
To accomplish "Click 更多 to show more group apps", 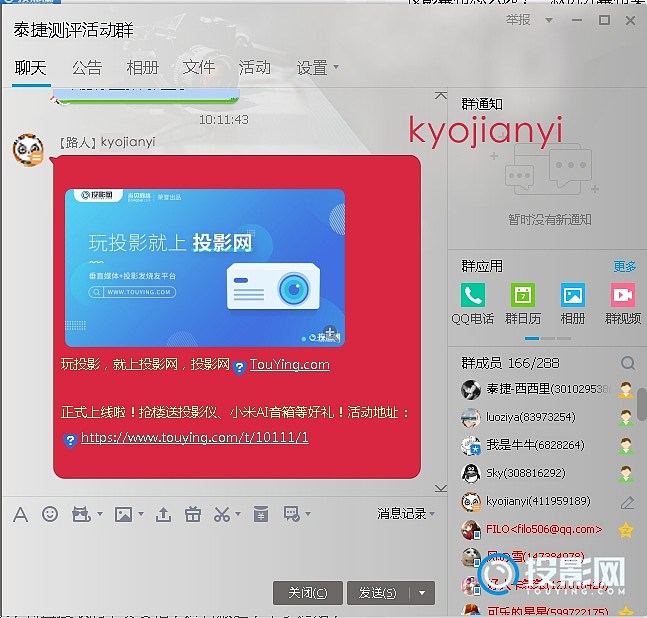I will tap(624, 267).
